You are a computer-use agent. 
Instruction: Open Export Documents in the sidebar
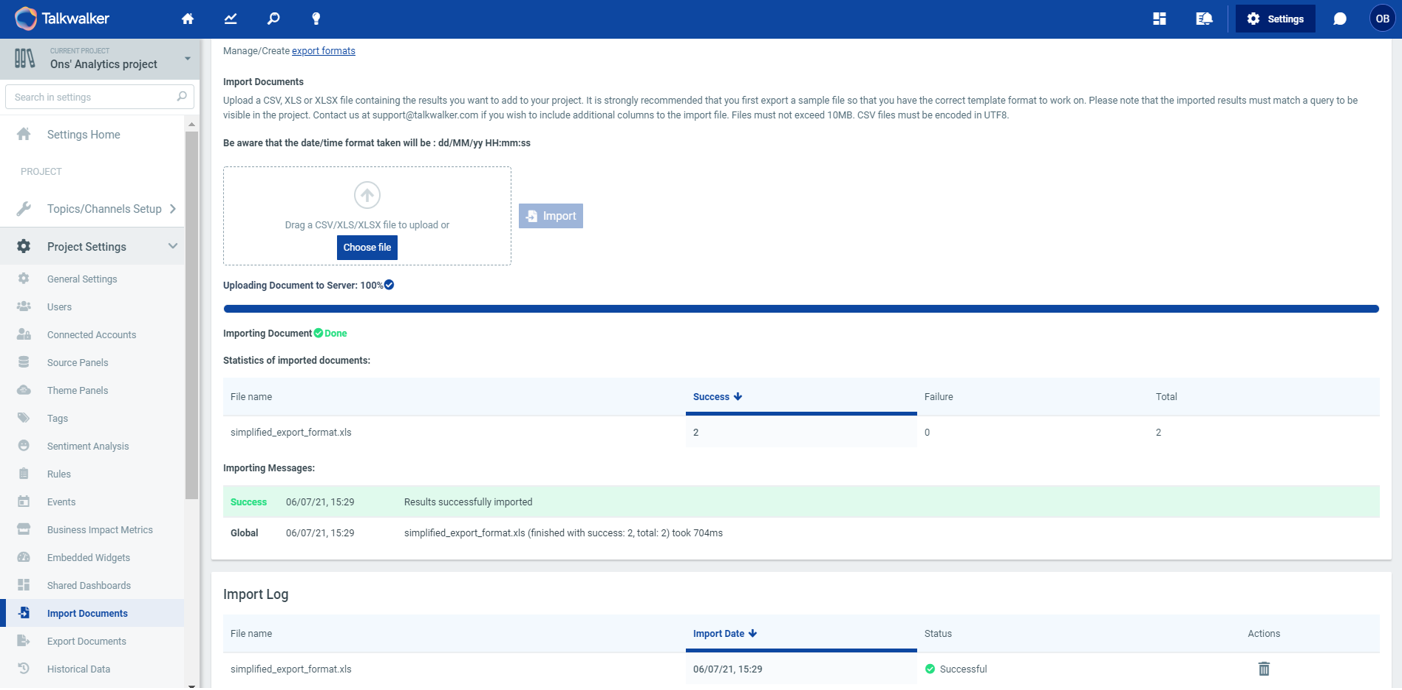pos(86,641)
